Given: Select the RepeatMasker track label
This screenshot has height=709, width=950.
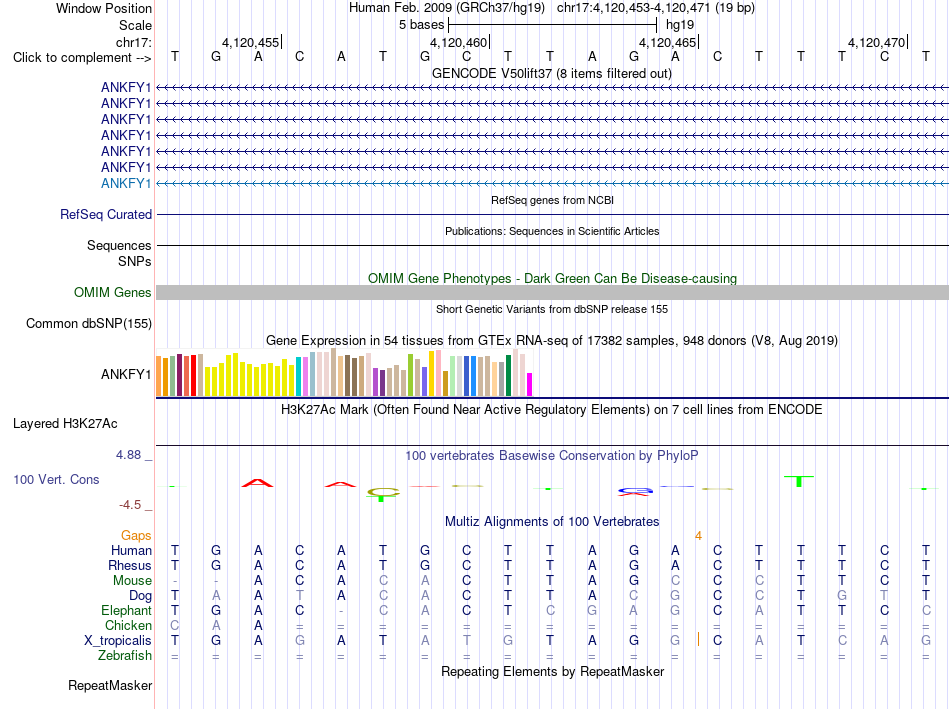Looking at the screenshot, I should pos(110,685).
